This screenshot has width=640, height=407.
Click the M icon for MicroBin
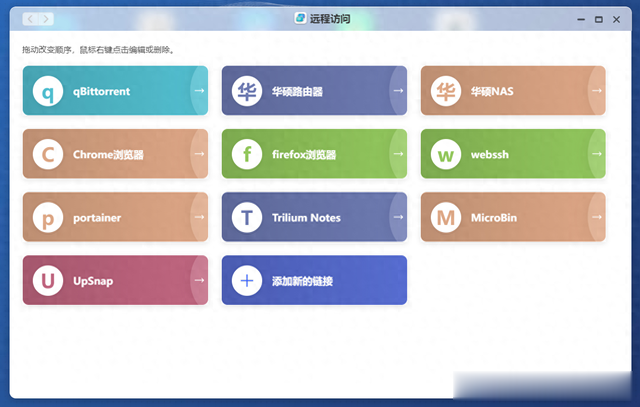tap(446, 218)
